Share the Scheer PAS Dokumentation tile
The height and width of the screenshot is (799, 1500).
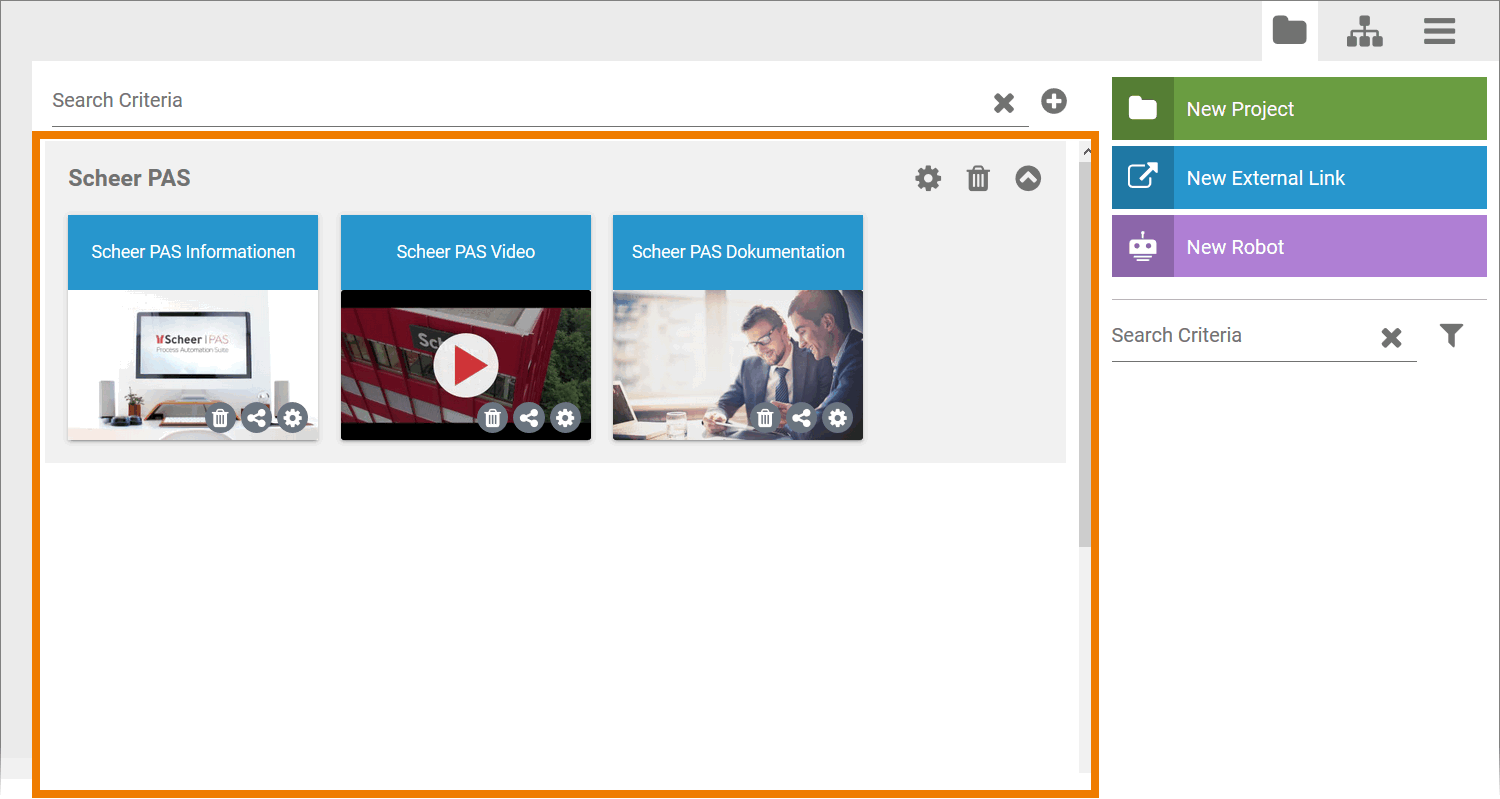pyautogui.click(x=801, y=418)
